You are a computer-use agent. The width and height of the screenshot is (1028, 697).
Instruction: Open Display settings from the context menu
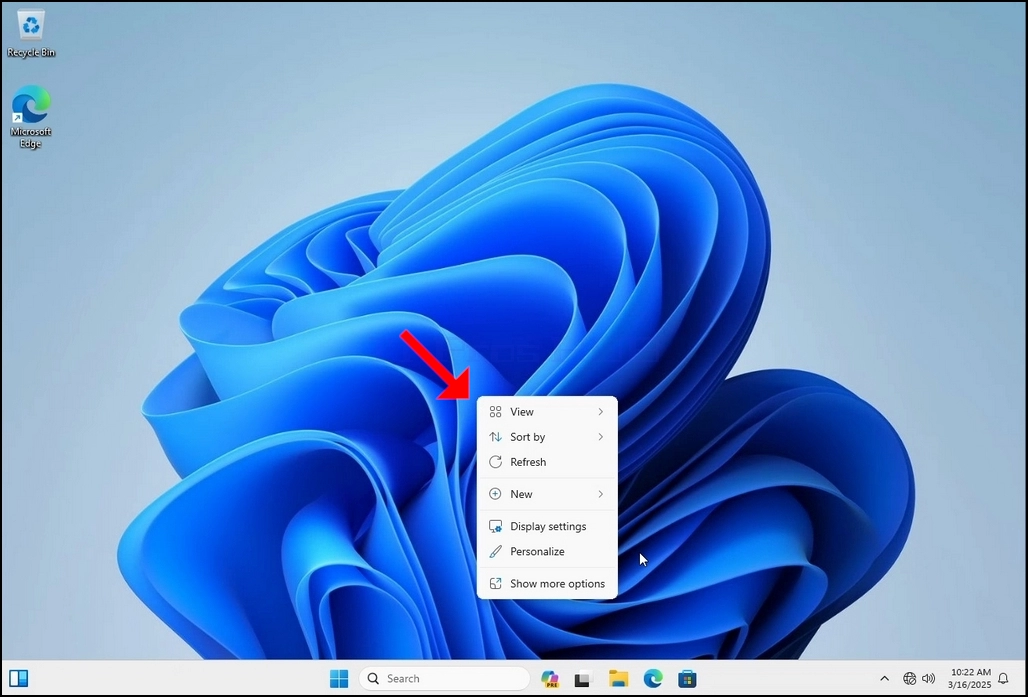coord(547,526)
